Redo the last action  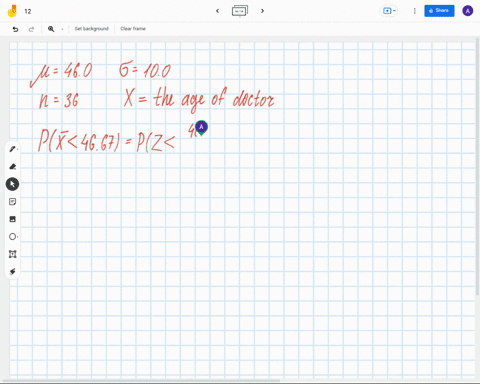point(31,29)
